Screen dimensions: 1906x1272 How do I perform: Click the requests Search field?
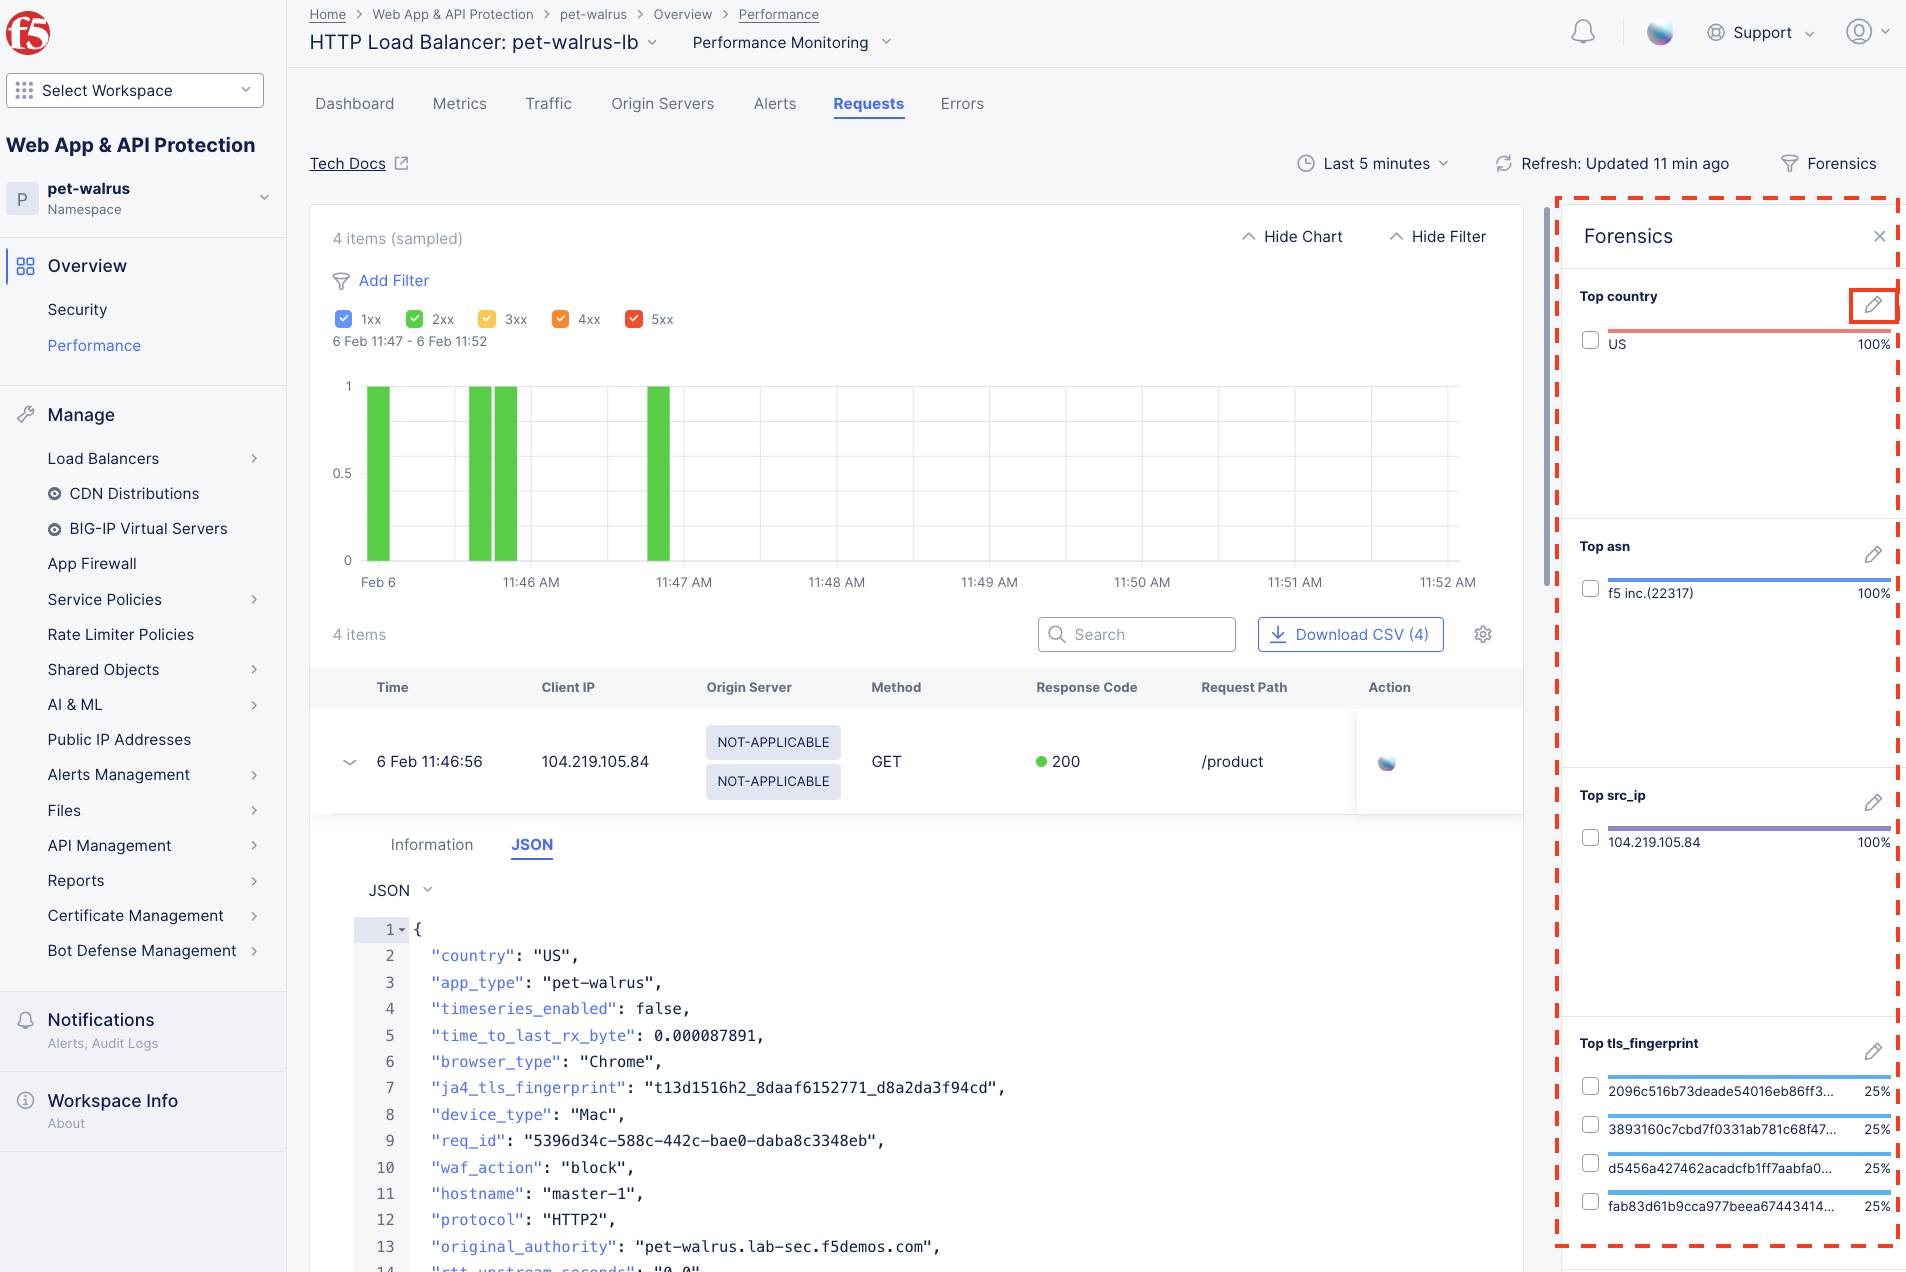coord(1137,635)
